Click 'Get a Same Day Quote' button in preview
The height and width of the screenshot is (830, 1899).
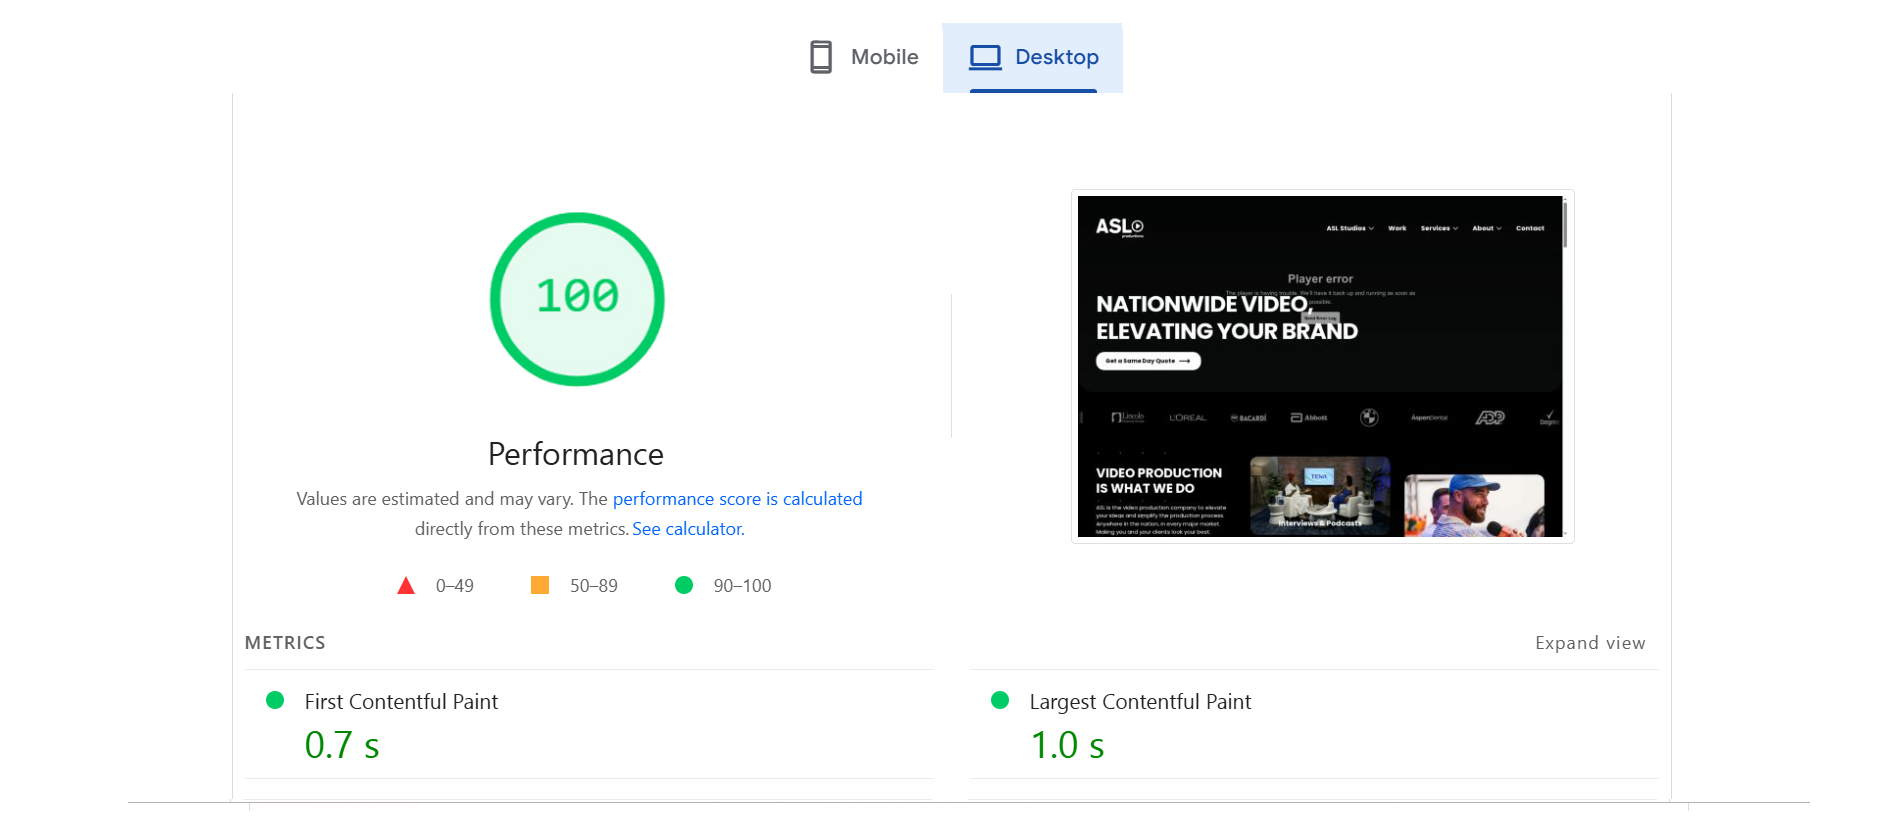1148,361
